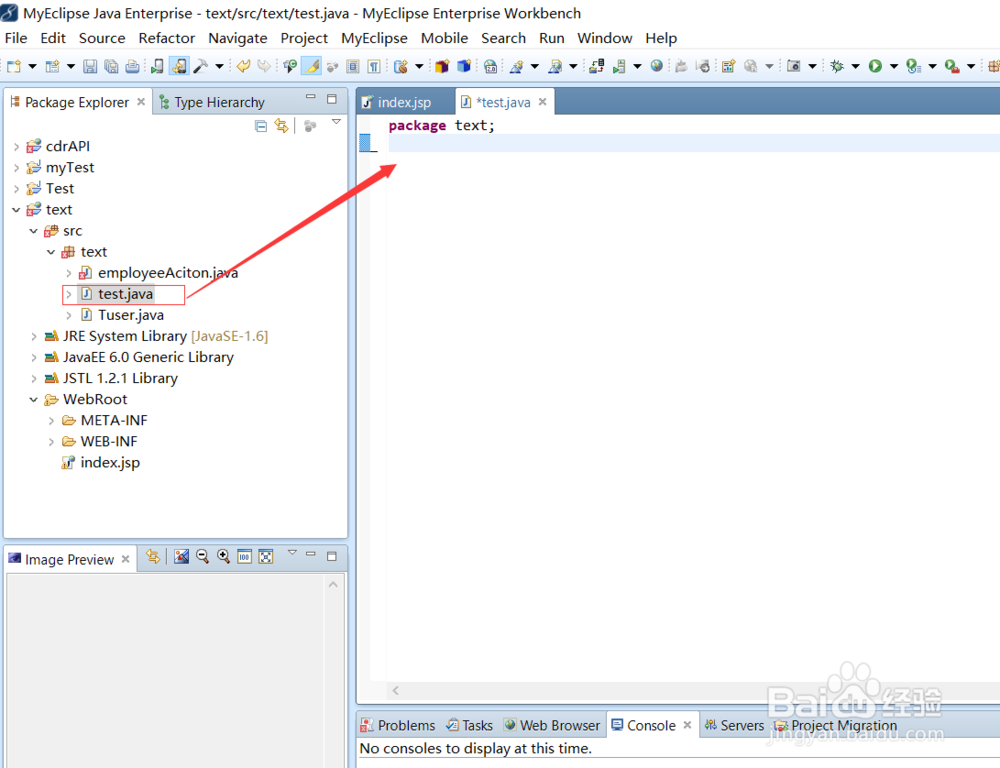Expand the myTest project
Image resolution: width=1000 pixels, height=768 pixels.
tap(16, 168)
